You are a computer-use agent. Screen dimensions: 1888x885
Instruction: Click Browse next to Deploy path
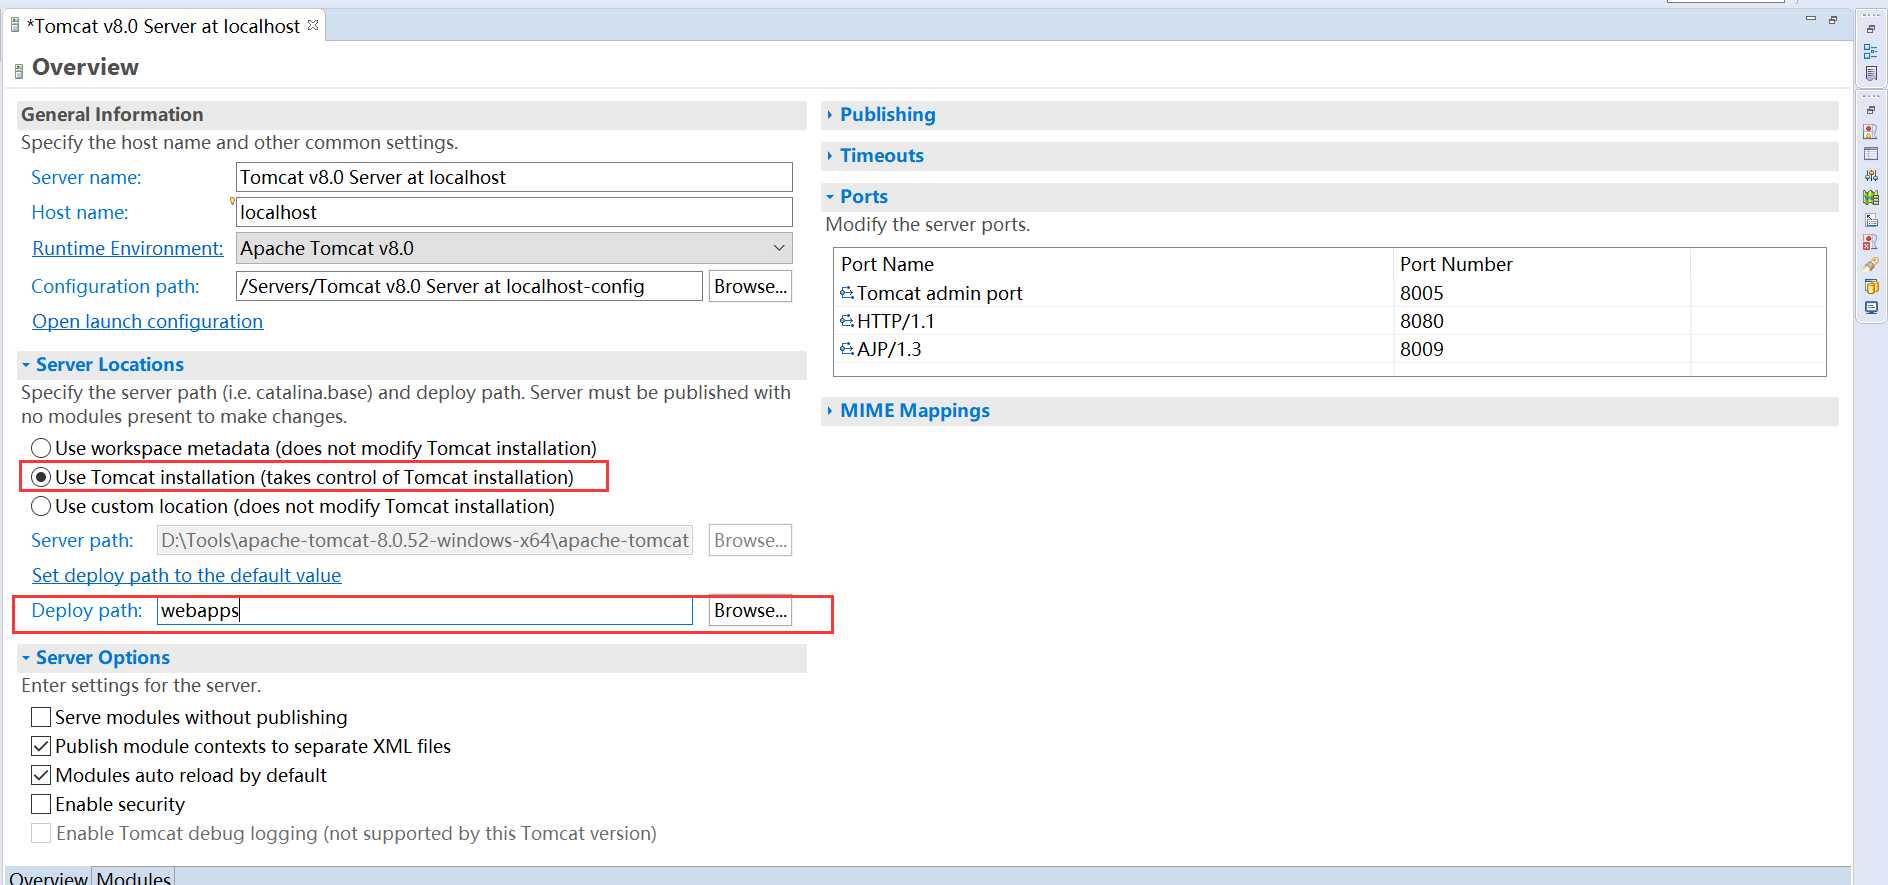click(x=750, y=610)
